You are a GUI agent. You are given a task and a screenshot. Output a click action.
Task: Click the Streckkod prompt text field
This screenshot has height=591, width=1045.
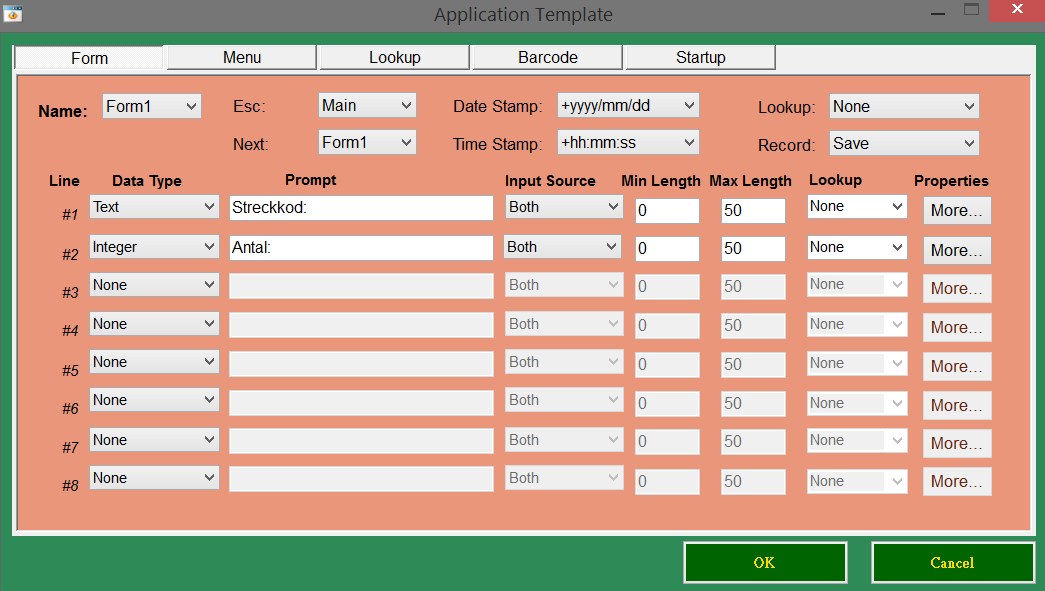tap(361, 208)
